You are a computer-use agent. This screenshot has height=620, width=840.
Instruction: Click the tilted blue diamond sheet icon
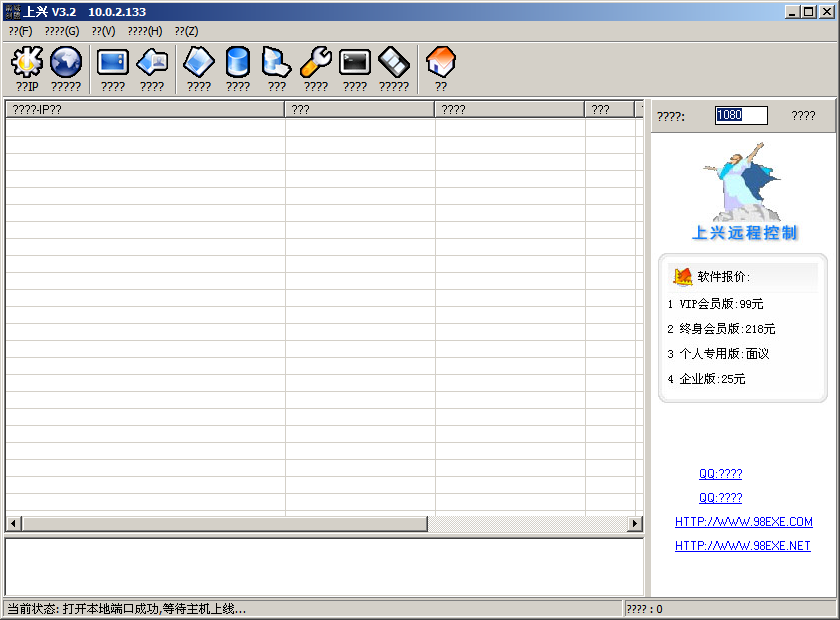199,64
